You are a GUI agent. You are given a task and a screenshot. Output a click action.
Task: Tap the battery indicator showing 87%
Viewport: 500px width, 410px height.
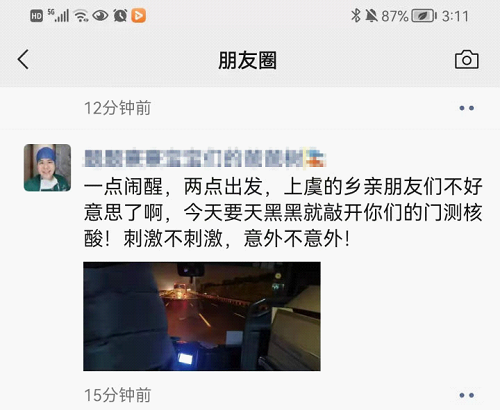[409, 16]
